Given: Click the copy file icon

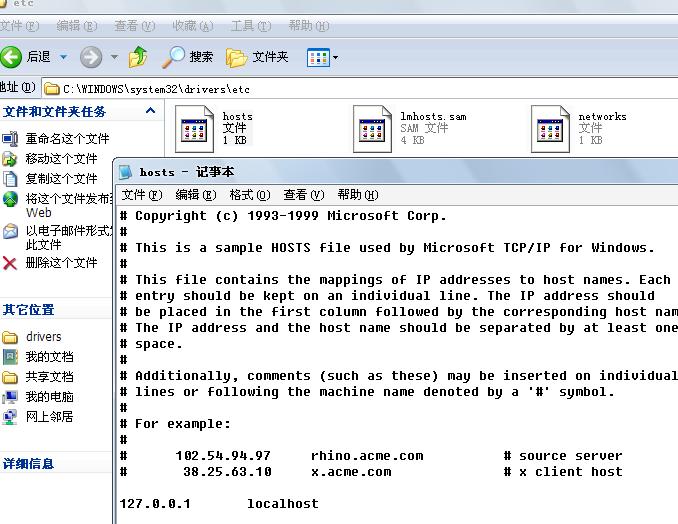Looking at the screenshot, I should click(10, 179).
